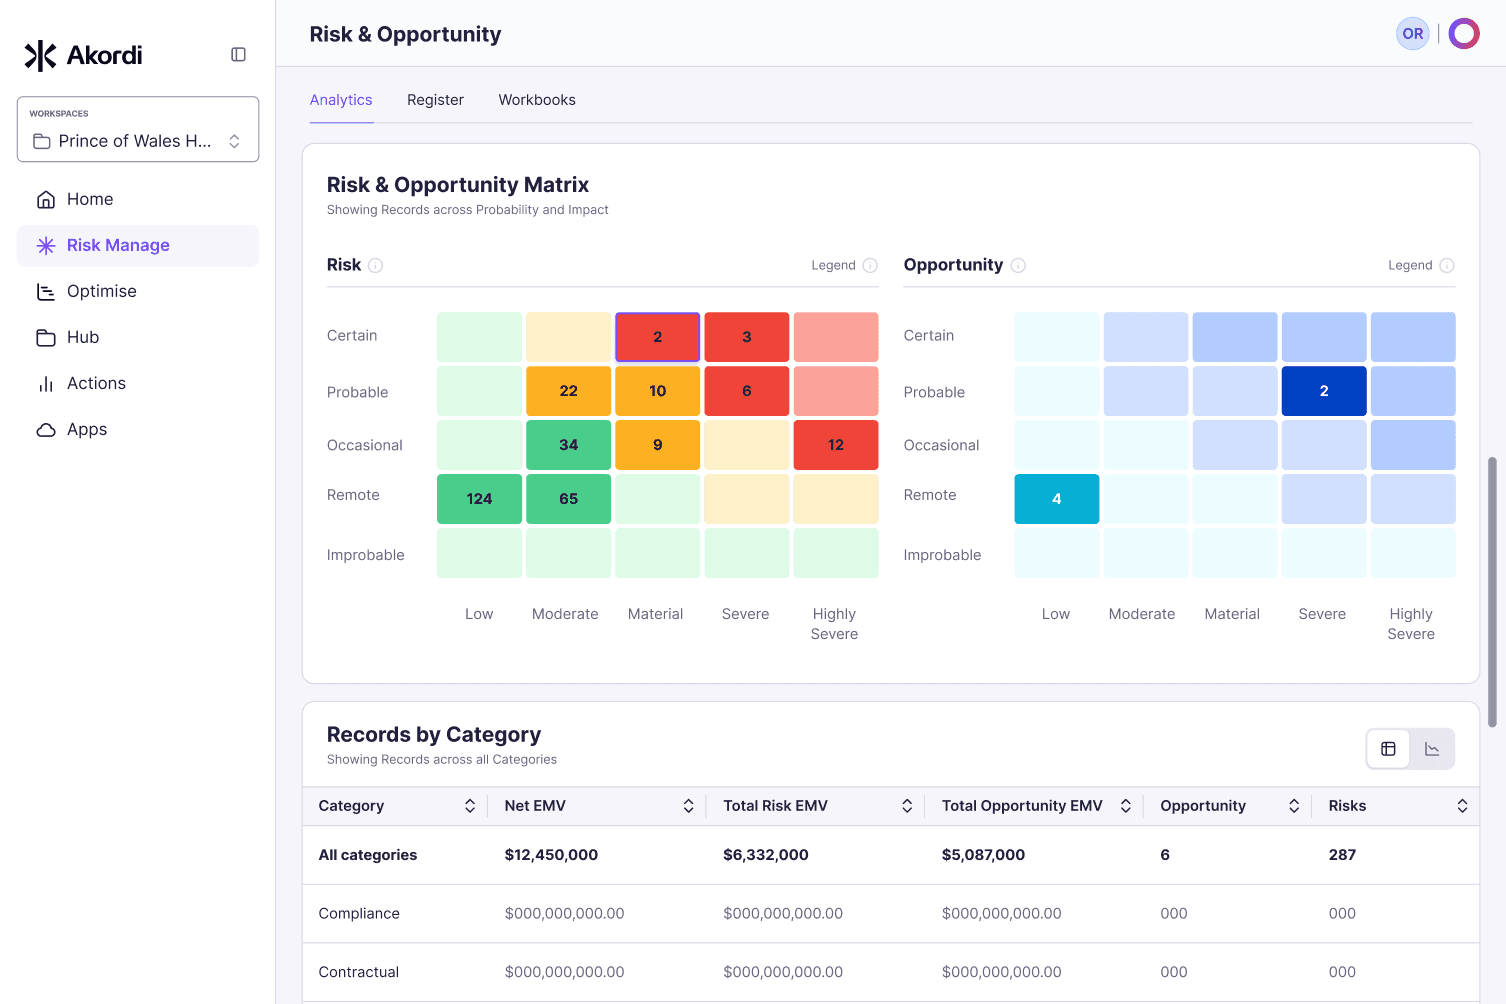Select the green risk cell showing 65
The image size is (1506, 1004).
(x=568, y=499)
